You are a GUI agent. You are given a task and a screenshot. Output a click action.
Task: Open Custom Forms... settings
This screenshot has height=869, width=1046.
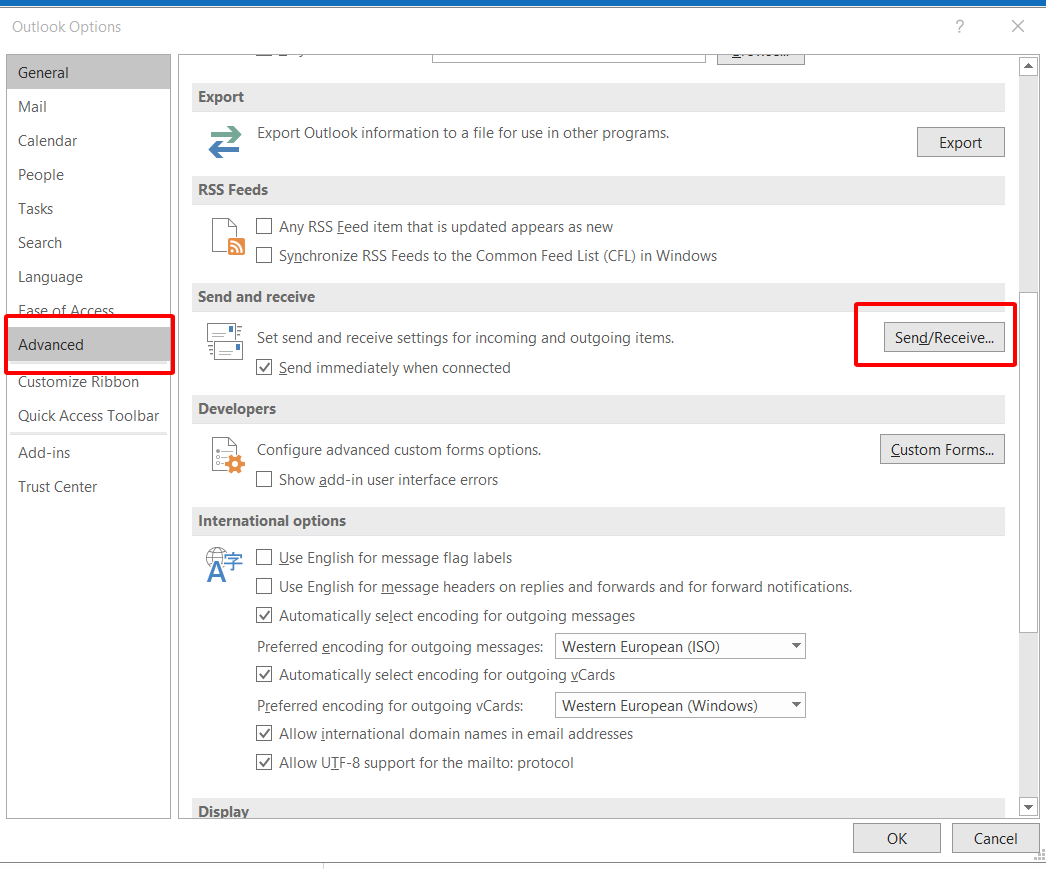942,450
